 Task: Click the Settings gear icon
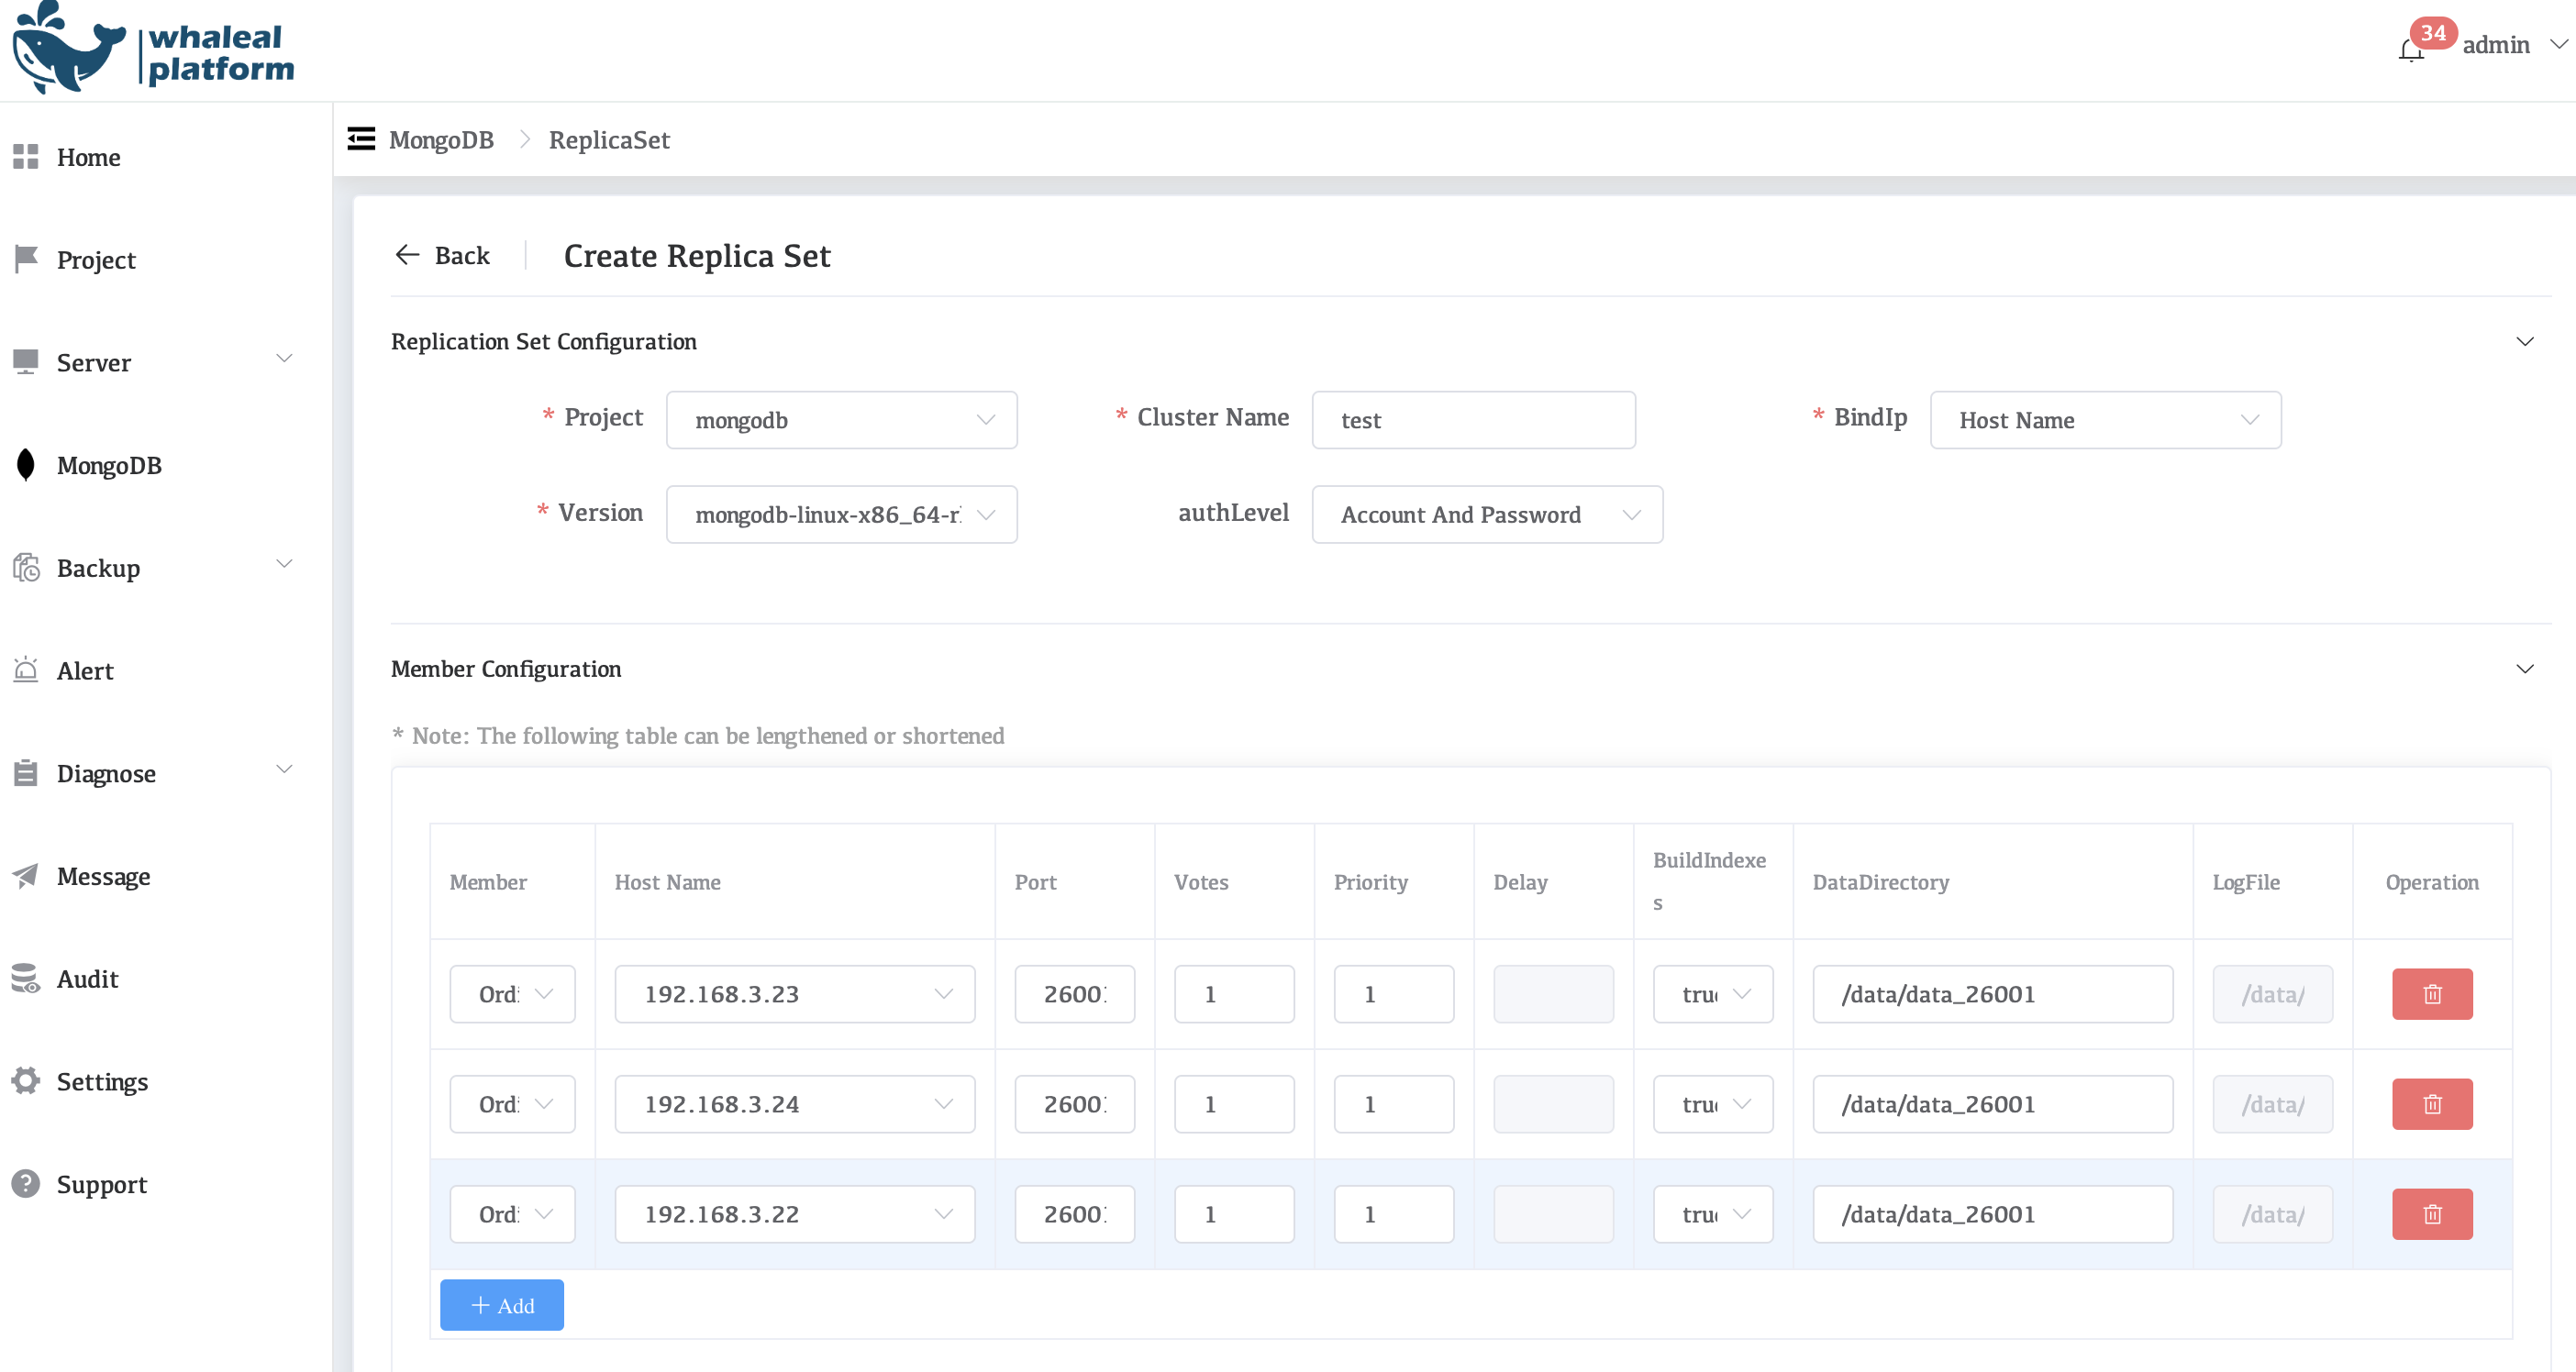tap(26, 1081)
